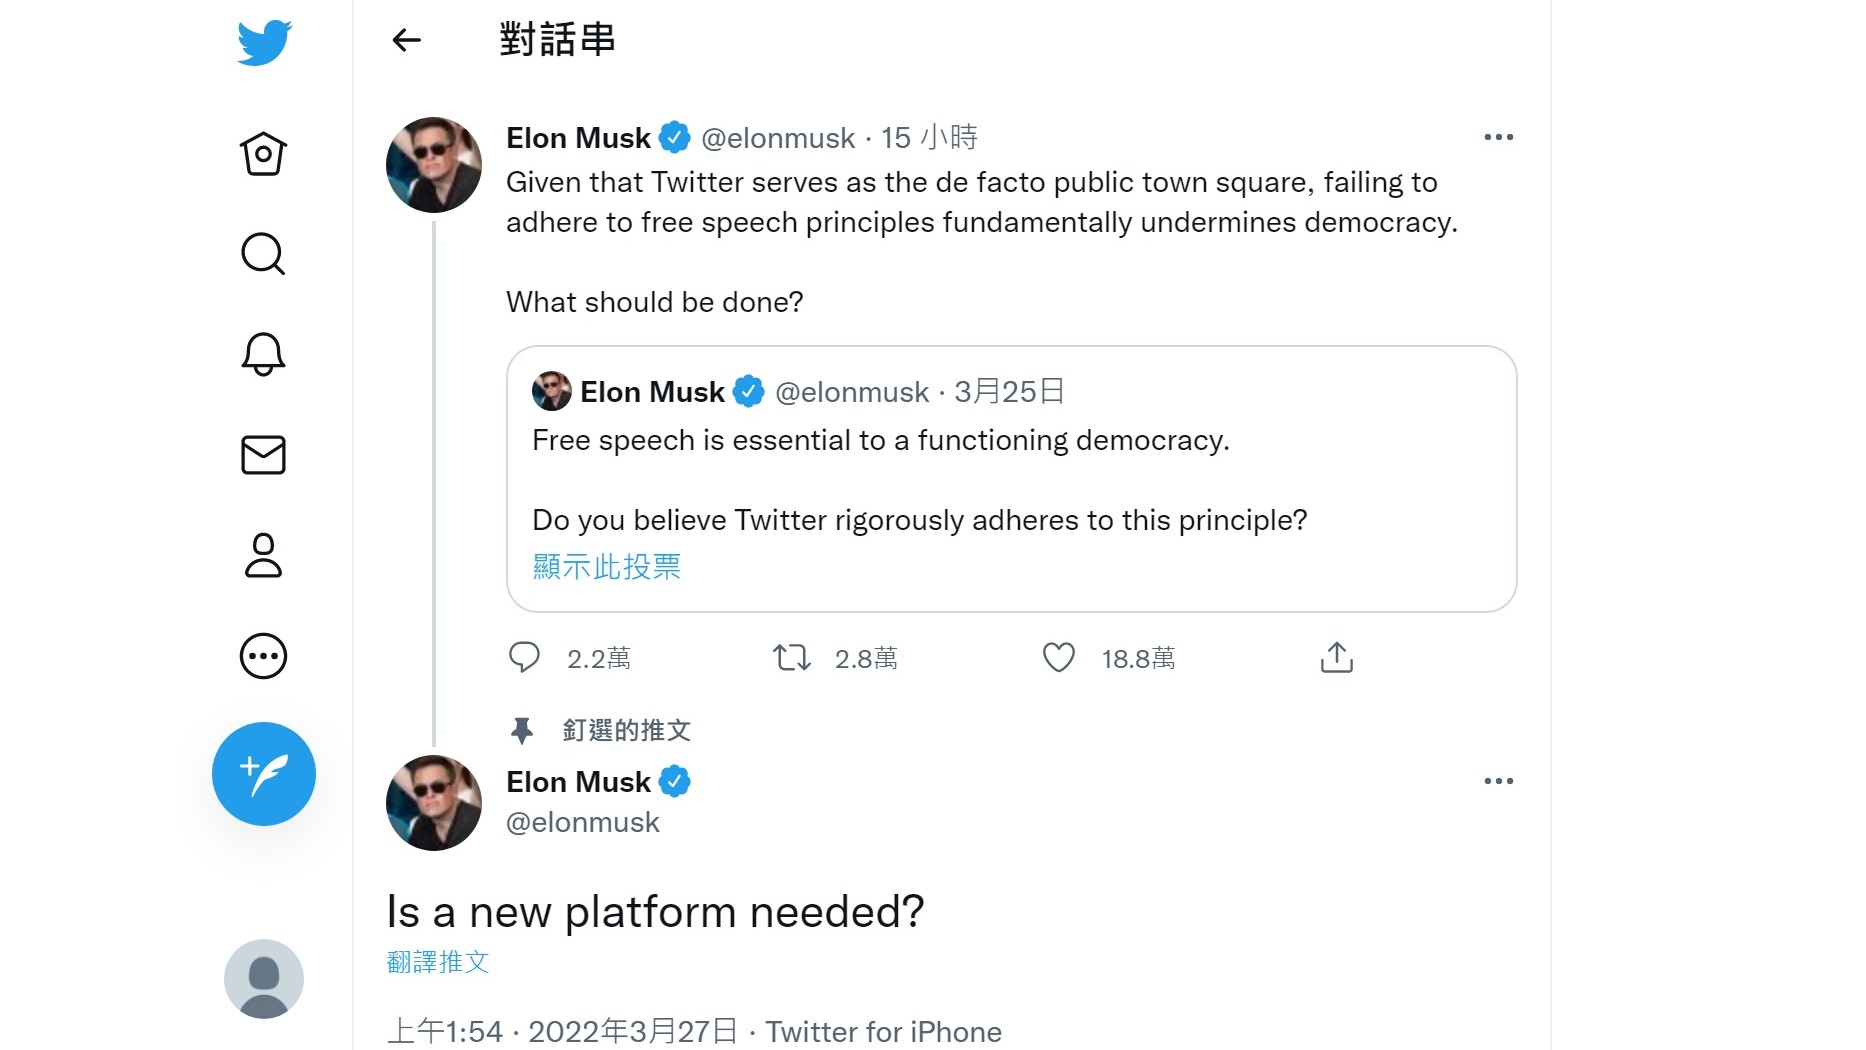Open the More circle menu icon
This screenshot has width=1866, height=1050.
pos(263,656)
